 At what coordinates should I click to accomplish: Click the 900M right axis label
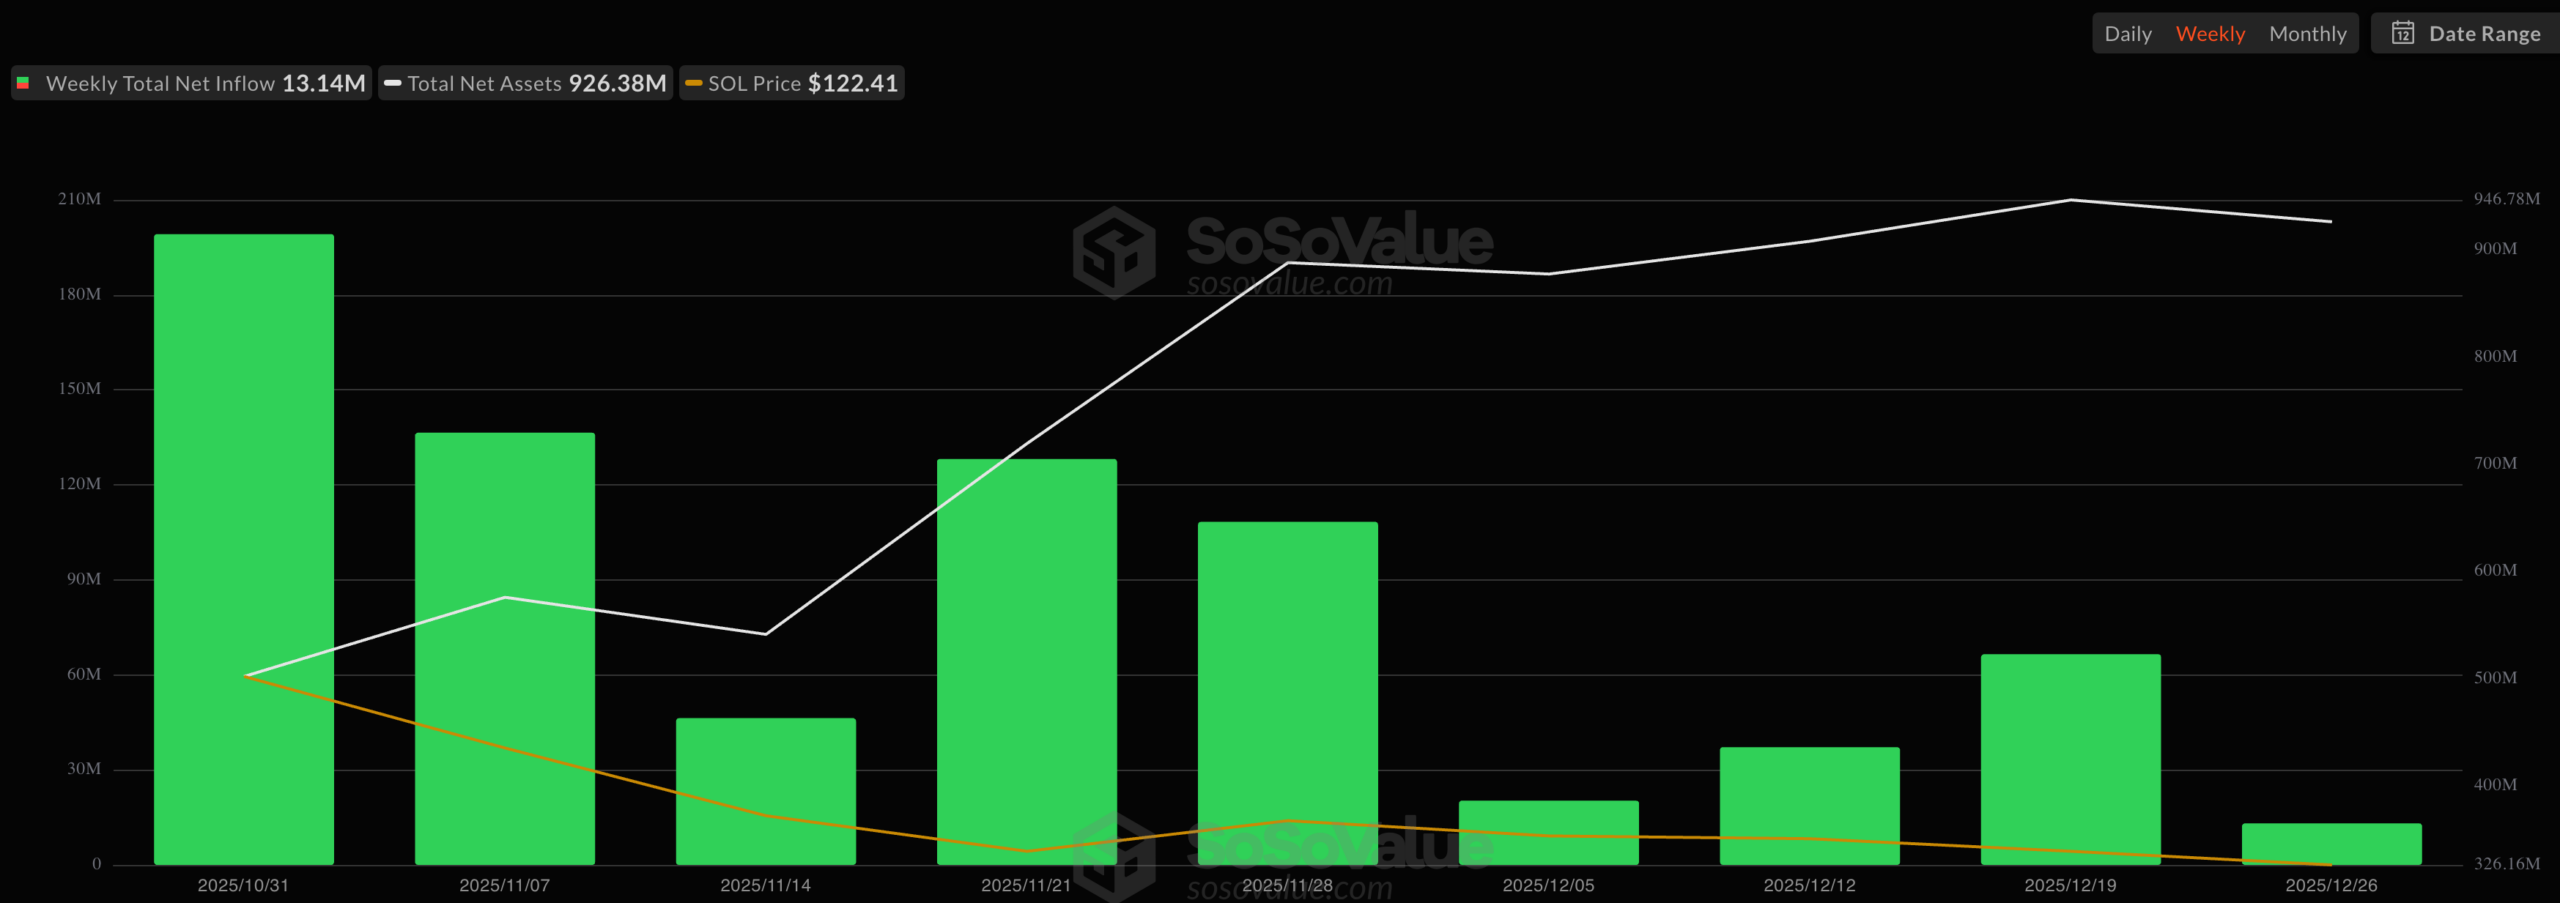coord(2496,248)
